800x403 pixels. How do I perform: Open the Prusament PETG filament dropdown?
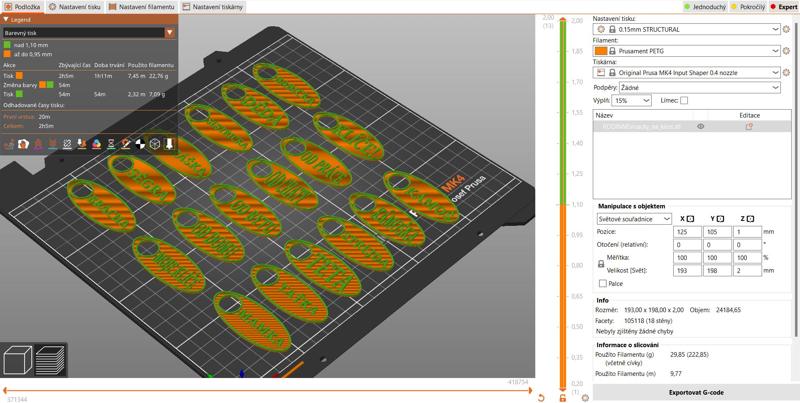(687, 51)
